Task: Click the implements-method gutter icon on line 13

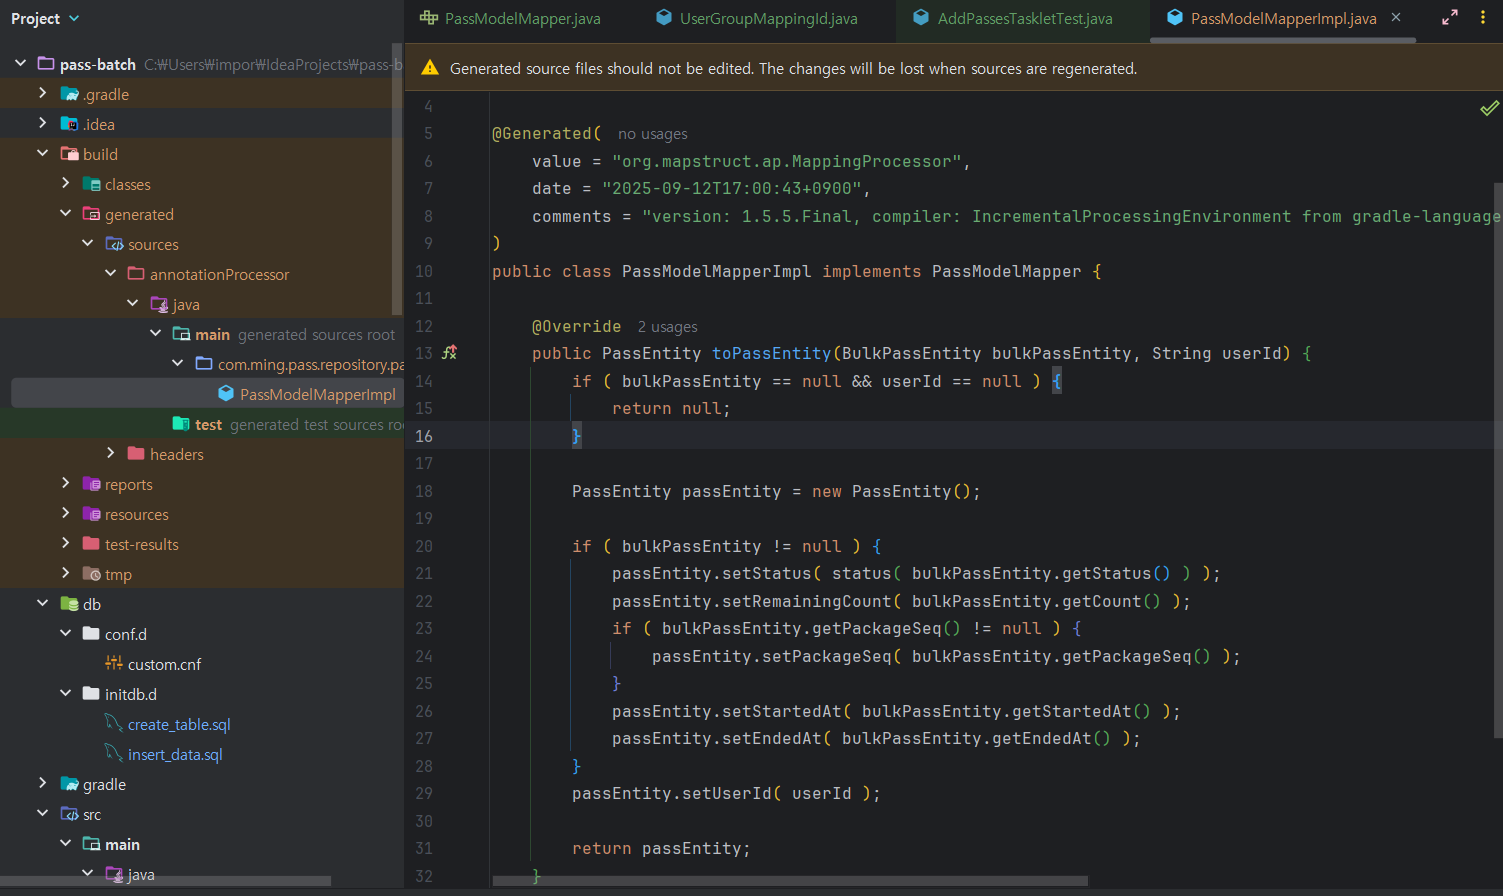Action: click(450, 353)
